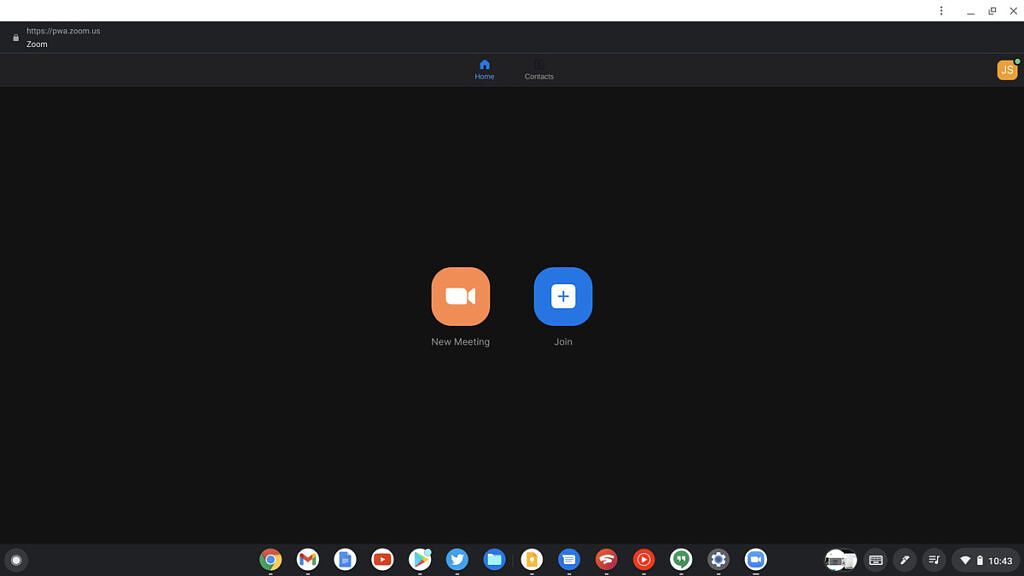The image size is (1024, 576).
Task: Launch the Google Play Store
Action: pos(419,560)
